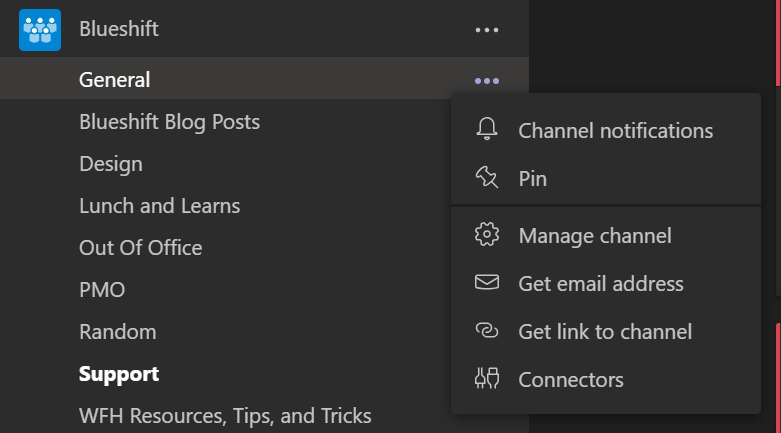This screenshot has height=433, width=781.
Task: Open Blueshift team more options ellipsis
Action: click(x=487, y=30)
